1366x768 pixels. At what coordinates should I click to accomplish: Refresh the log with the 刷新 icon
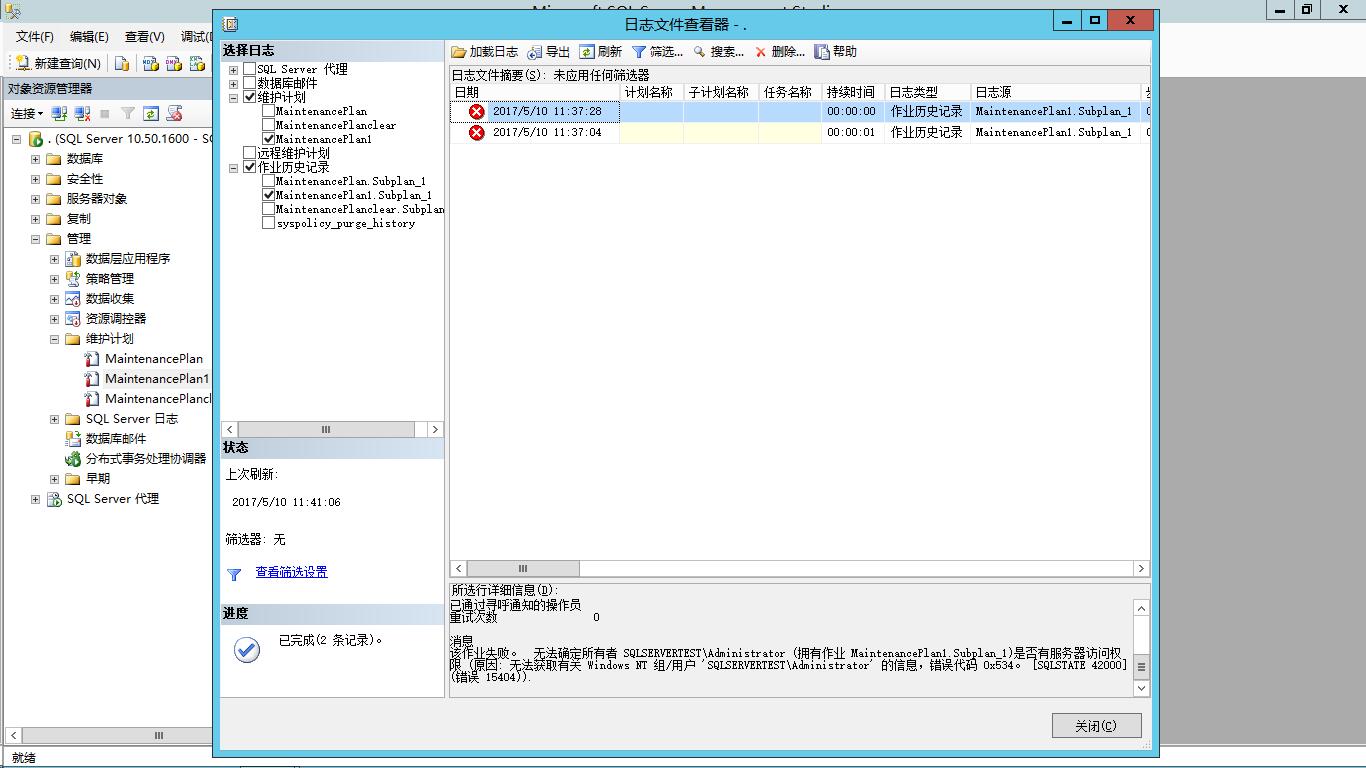click(587, 52)
